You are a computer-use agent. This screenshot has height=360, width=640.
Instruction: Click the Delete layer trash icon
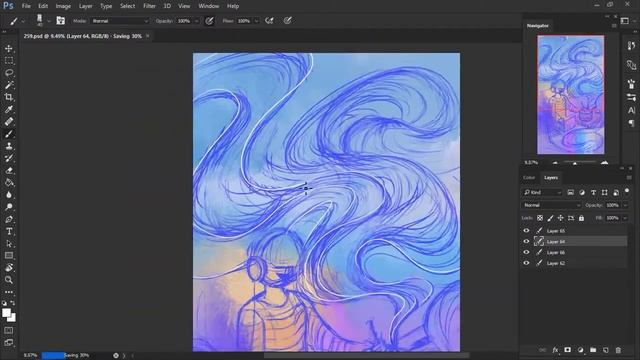pos(618,350)
